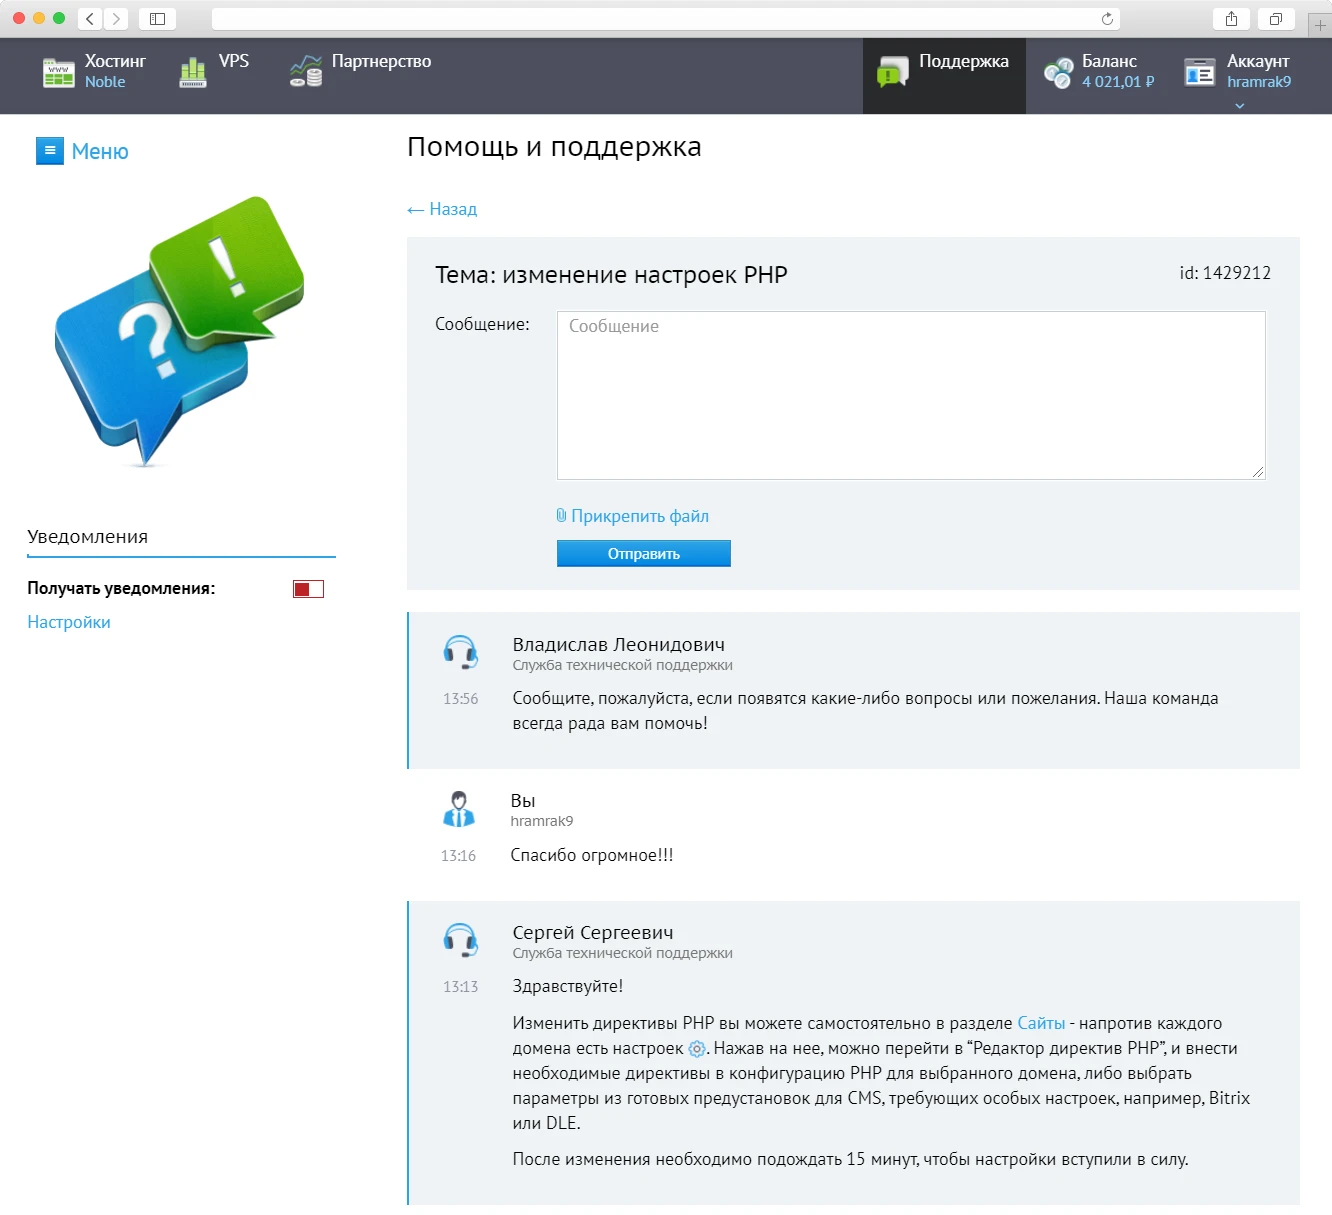1332x1215 pixels.
Task: Open the Настройки notifications link
Action: 69,622
